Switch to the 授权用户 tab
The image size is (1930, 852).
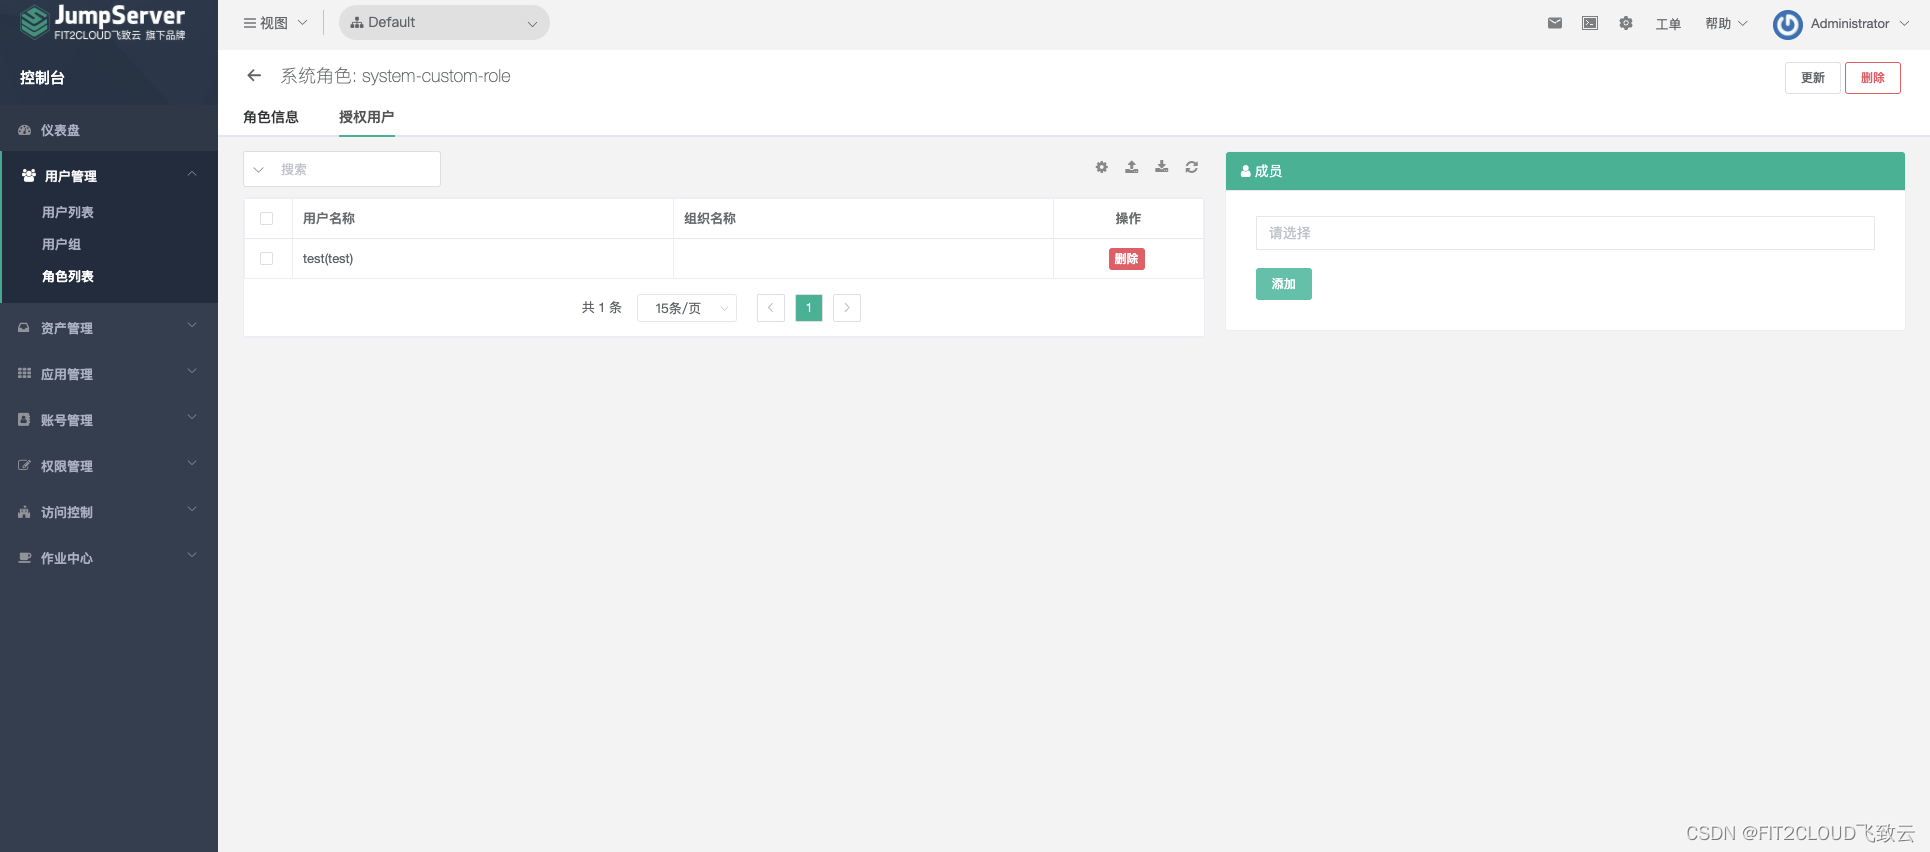[x=366, y=117]
